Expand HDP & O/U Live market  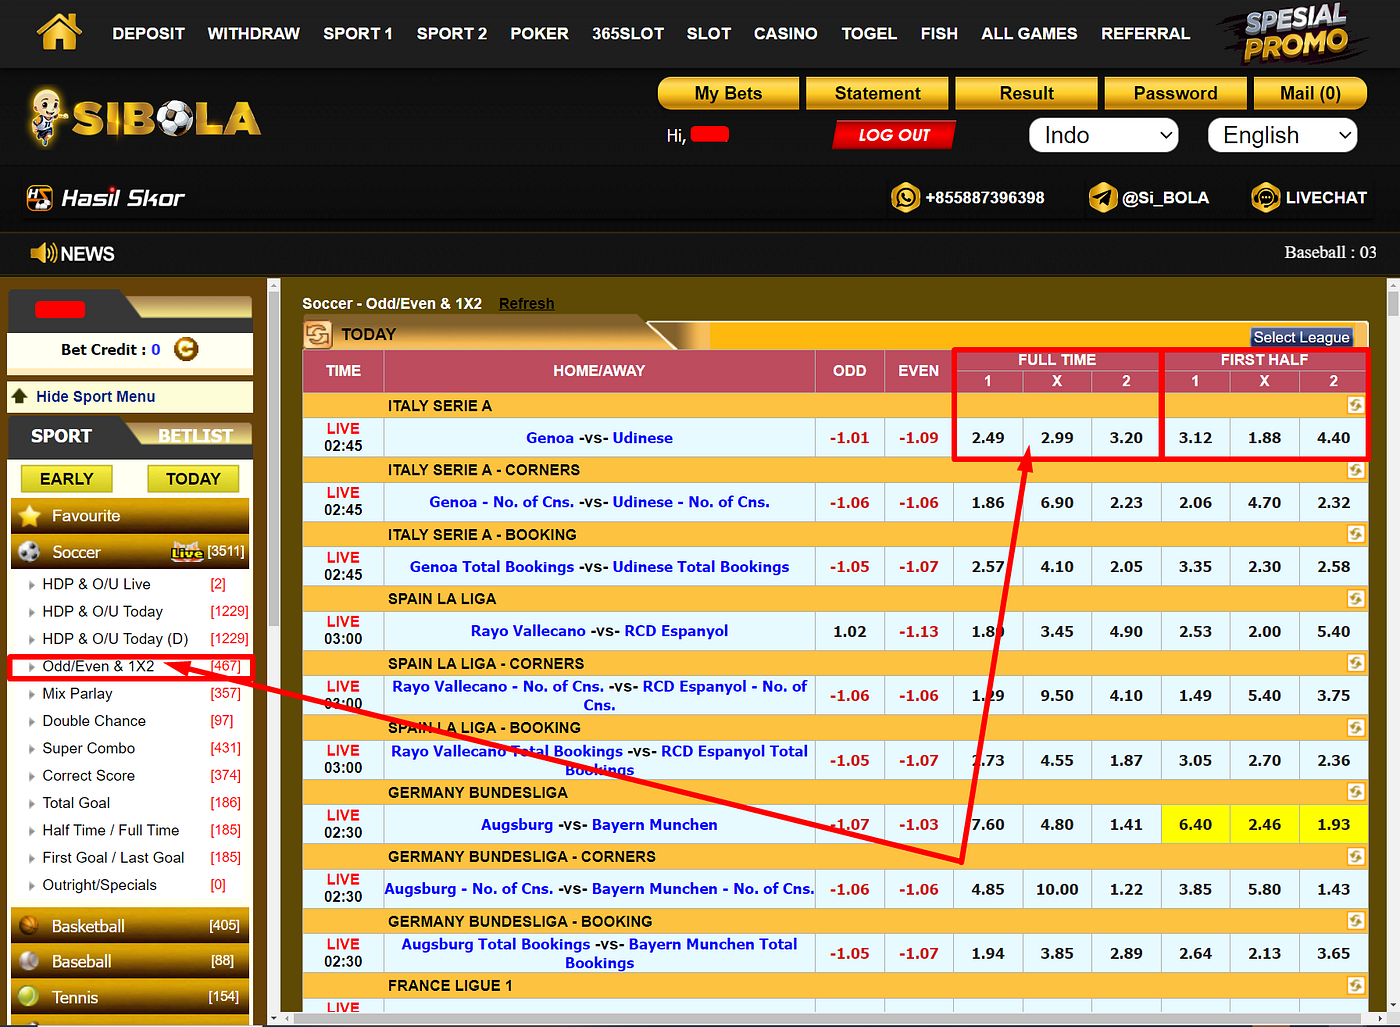(97, 584)
